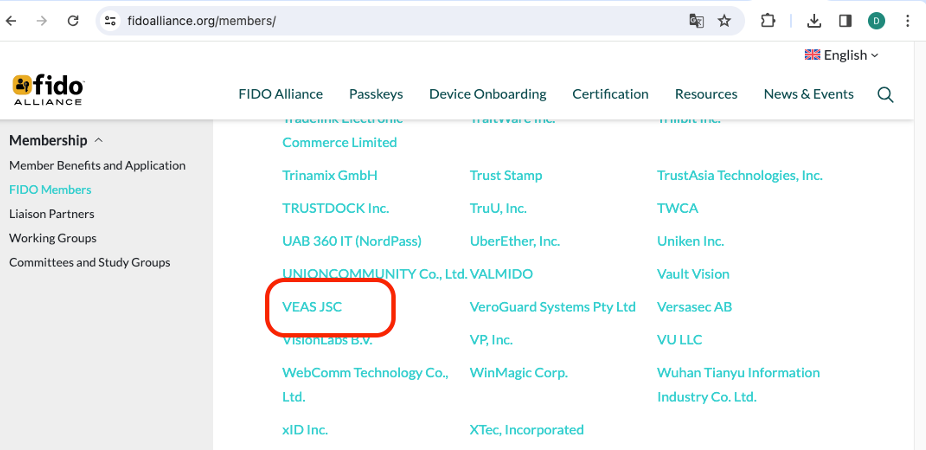Open WebComm Technology Co., Ltd. link

tap(366, 384)
